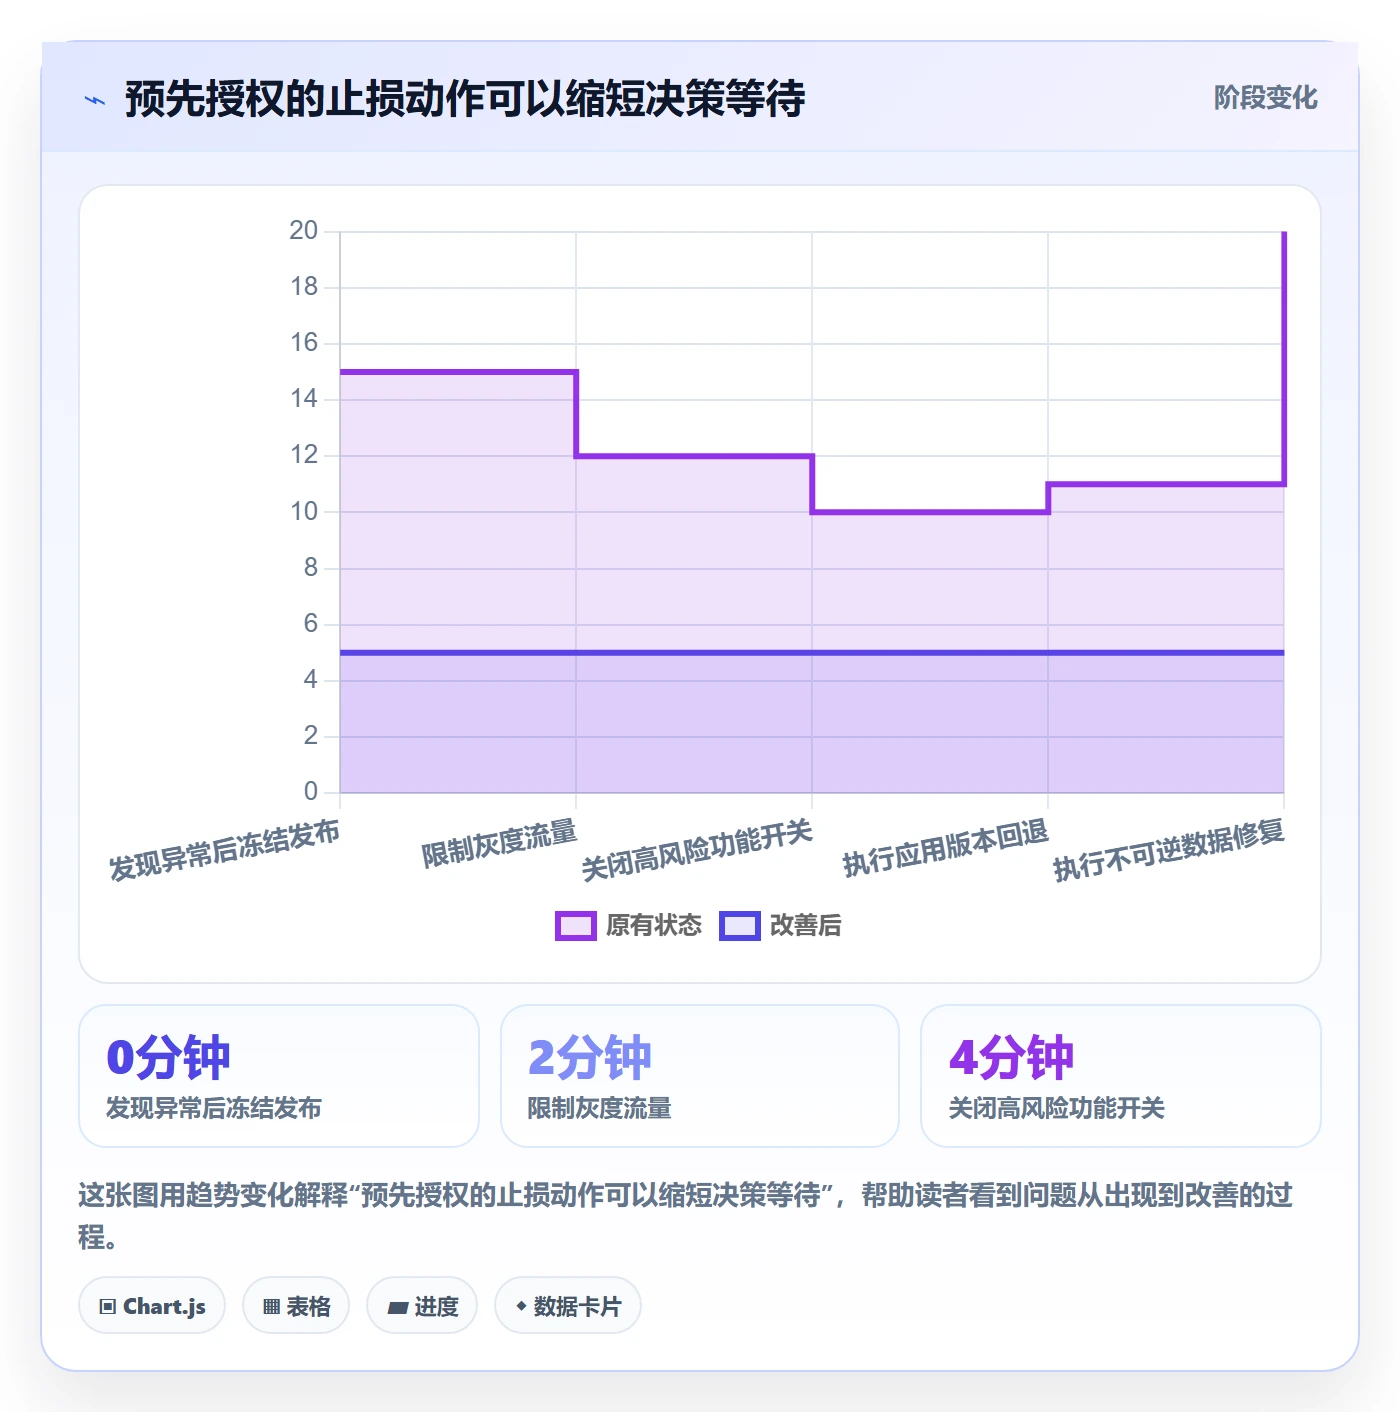Click the Chart.js chip square icon
Viewport: 1400px width, 1412px height.
pyautogui.click(x=108, y=1307)
